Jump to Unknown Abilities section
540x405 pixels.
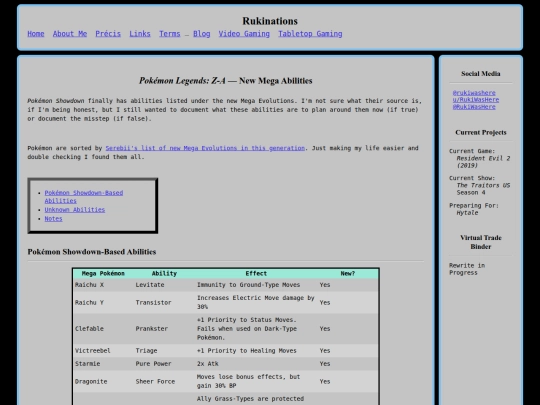point(75,210)
